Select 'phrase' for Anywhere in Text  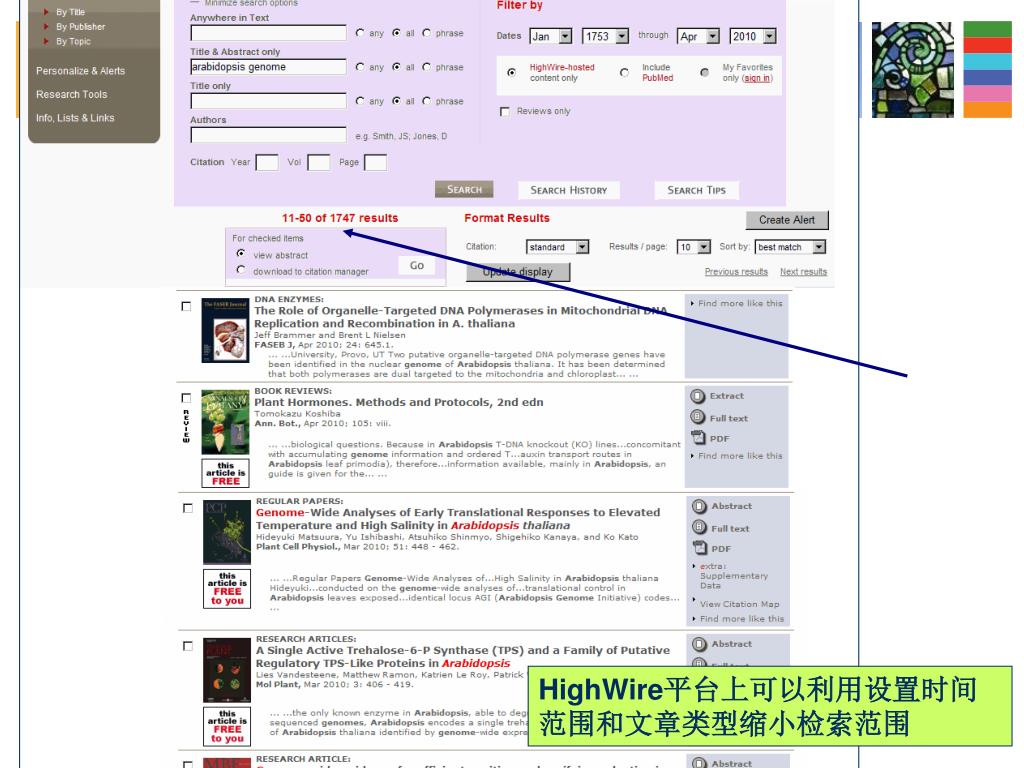(426, 33)
